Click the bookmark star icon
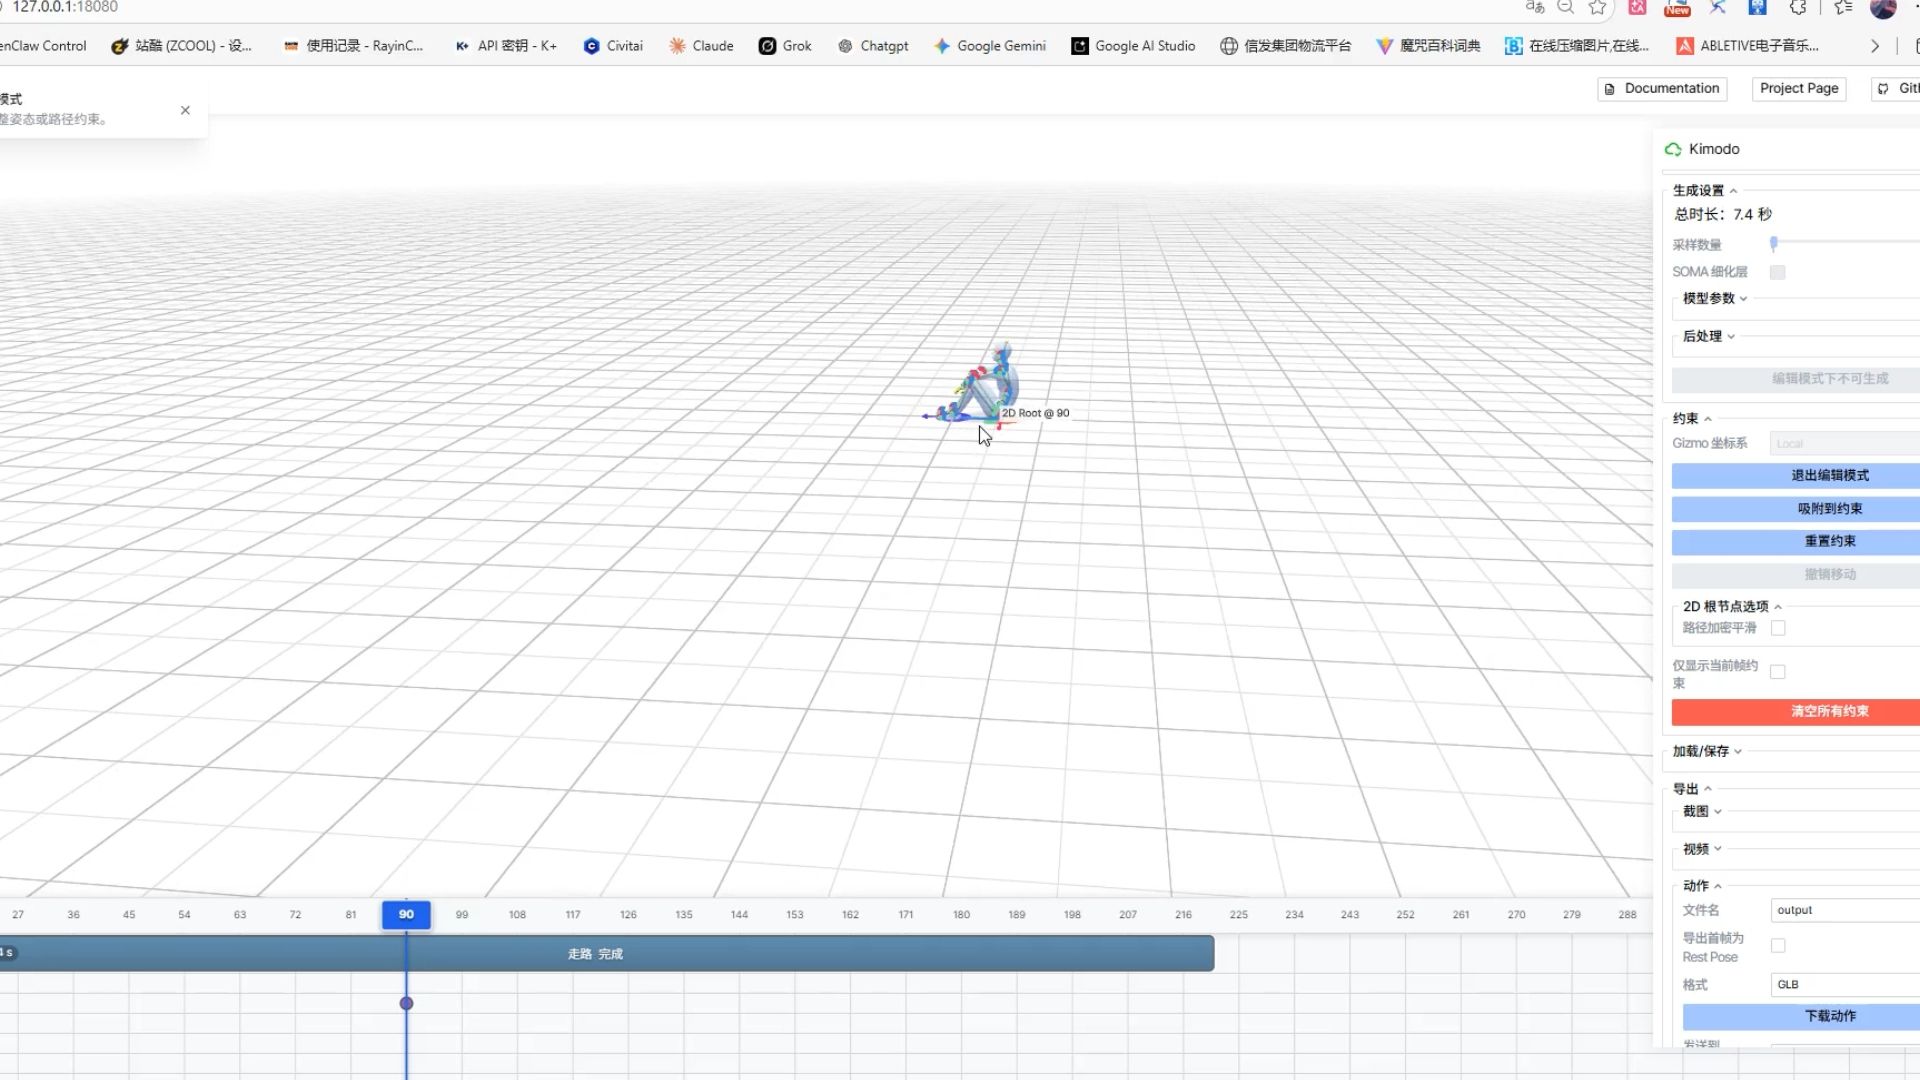 [x=1598, y=8]
